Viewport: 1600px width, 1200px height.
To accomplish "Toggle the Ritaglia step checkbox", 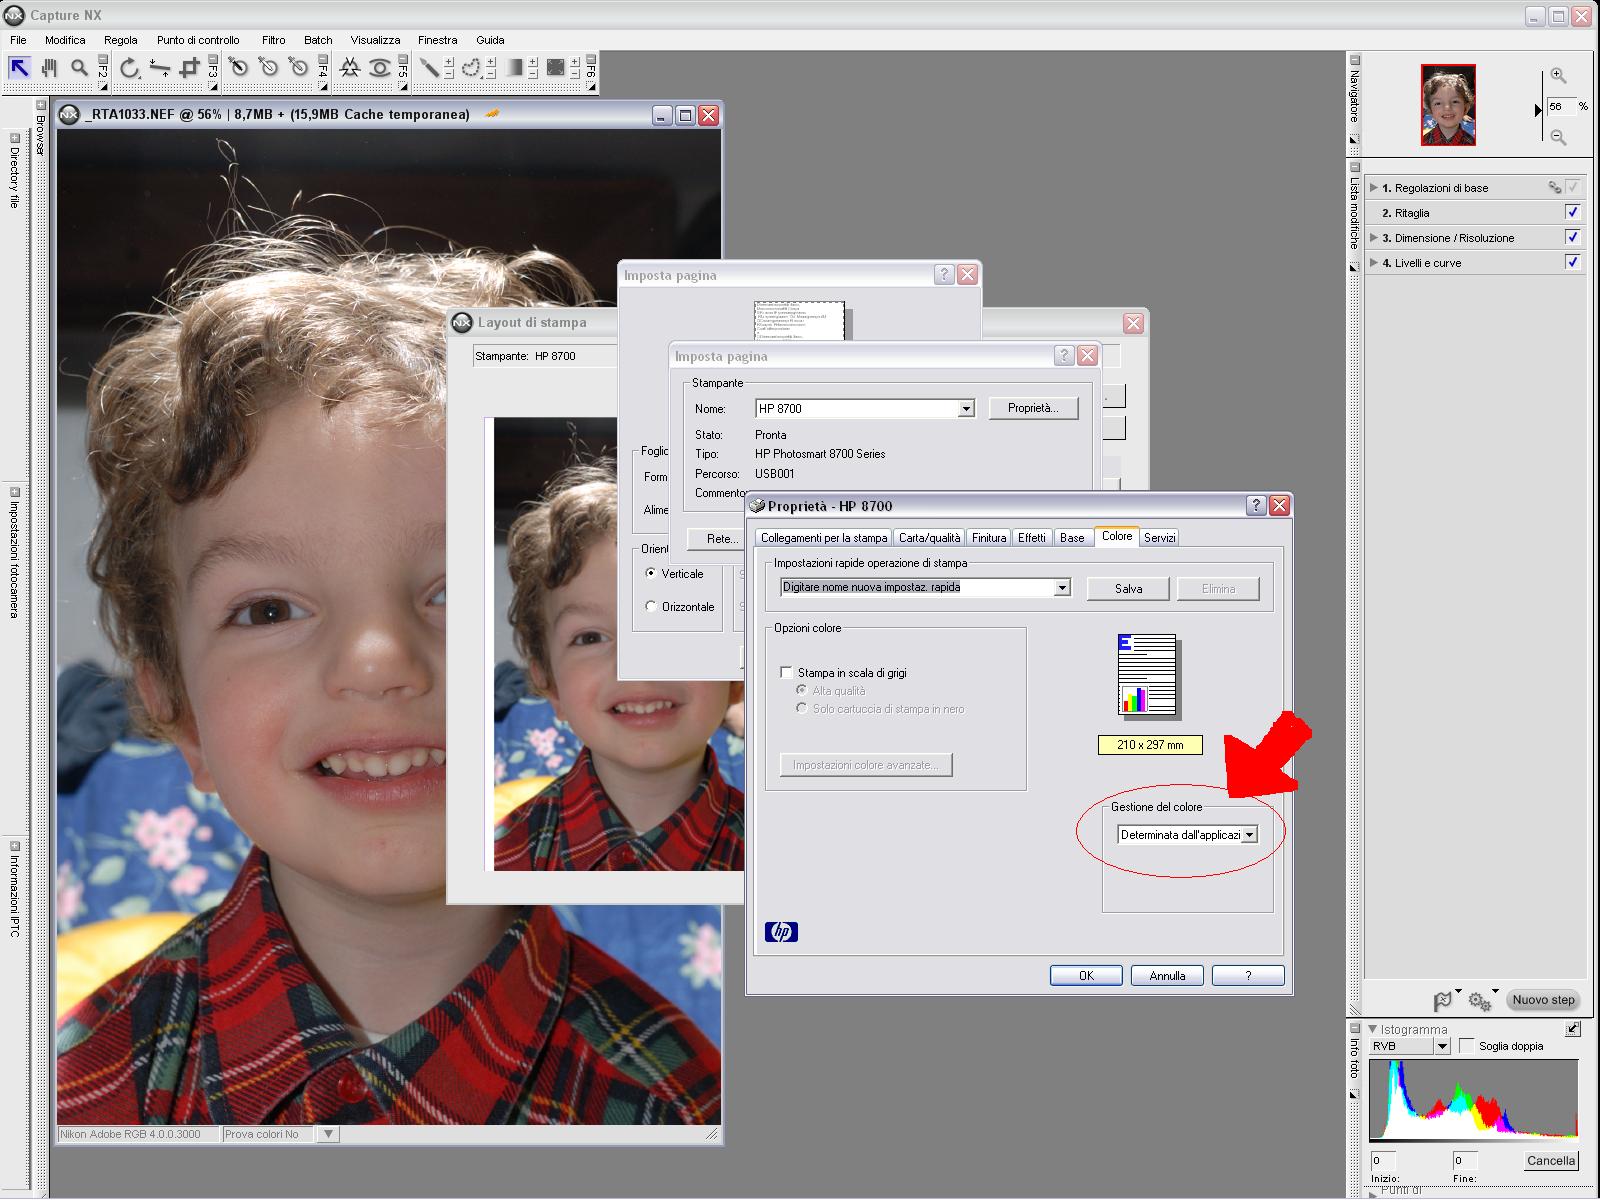I will click(1572, 212).
